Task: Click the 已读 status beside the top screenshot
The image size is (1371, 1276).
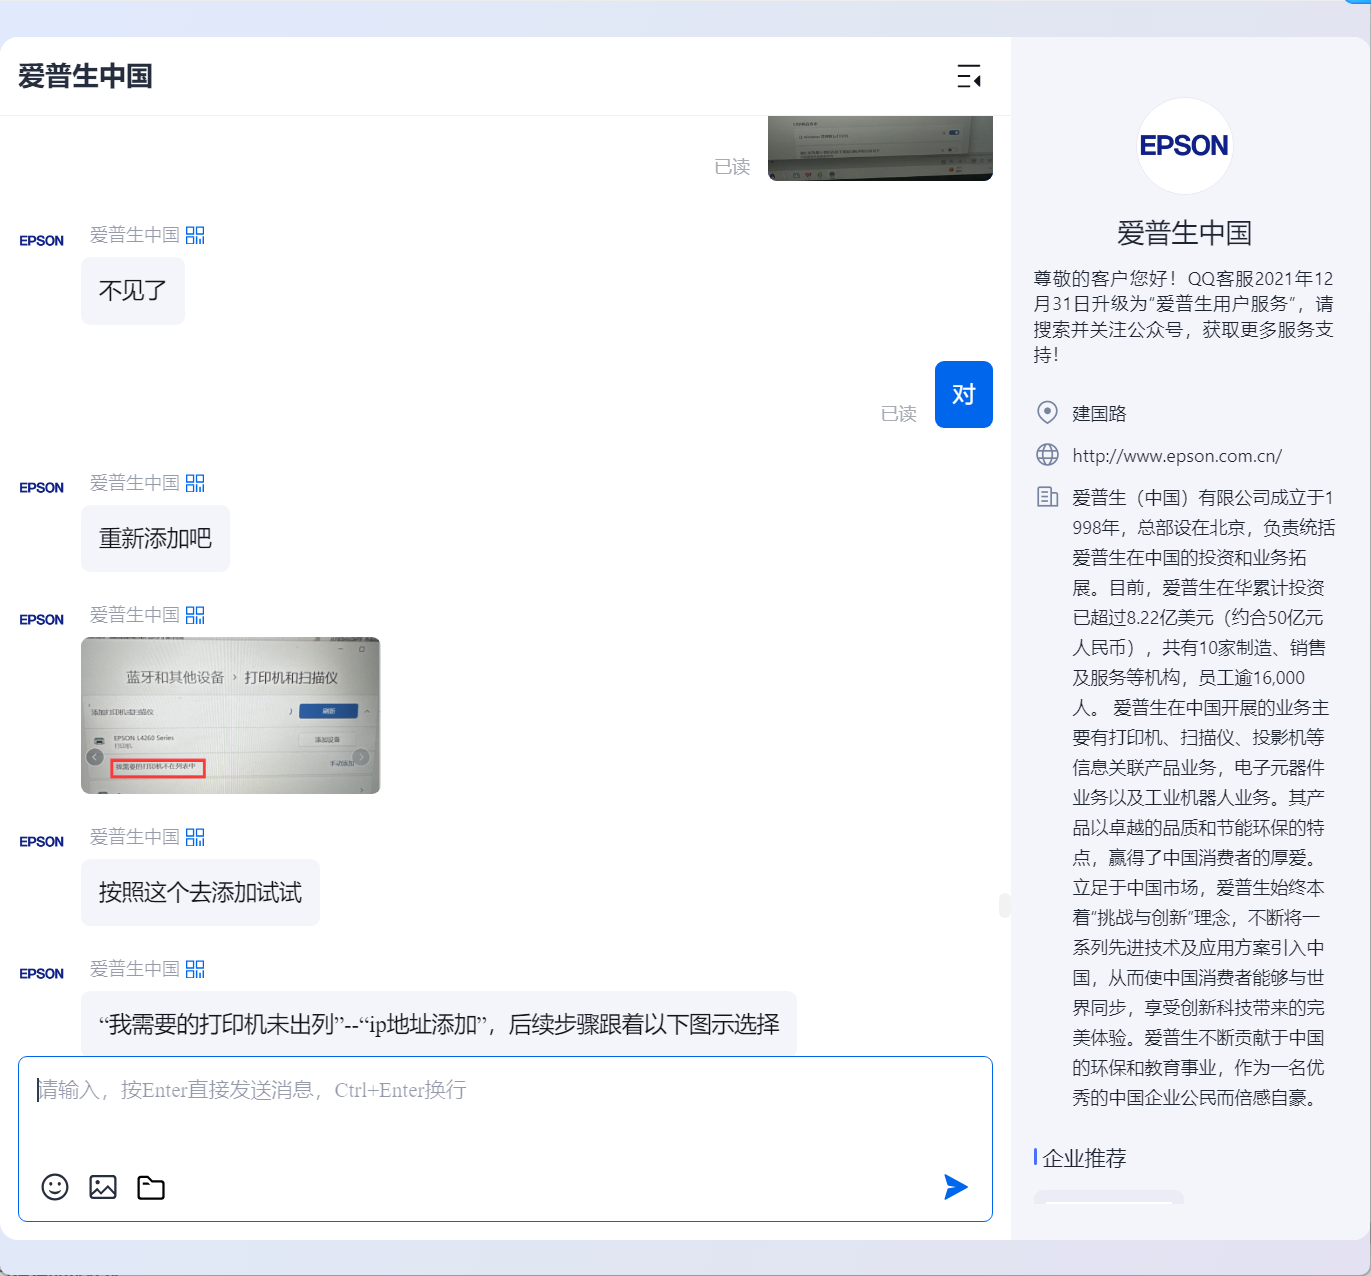Action: coord(732,166)
